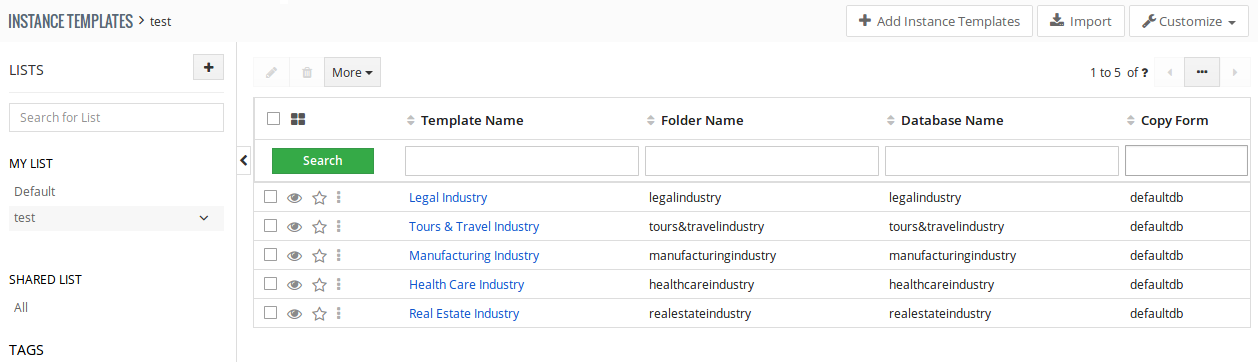Click the green Search button
This screenshot has height=362, width=1258.
point(323,160)
